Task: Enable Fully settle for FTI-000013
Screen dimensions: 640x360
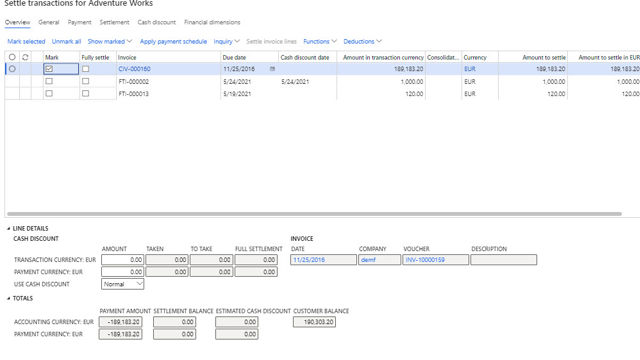Action: tap(85, 93)
